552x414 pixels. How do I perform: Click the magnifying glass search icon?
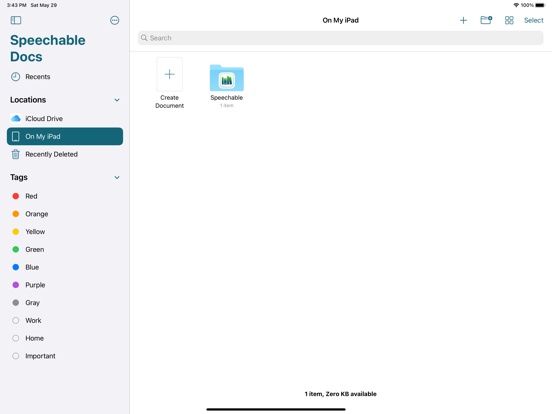point(144,38)
